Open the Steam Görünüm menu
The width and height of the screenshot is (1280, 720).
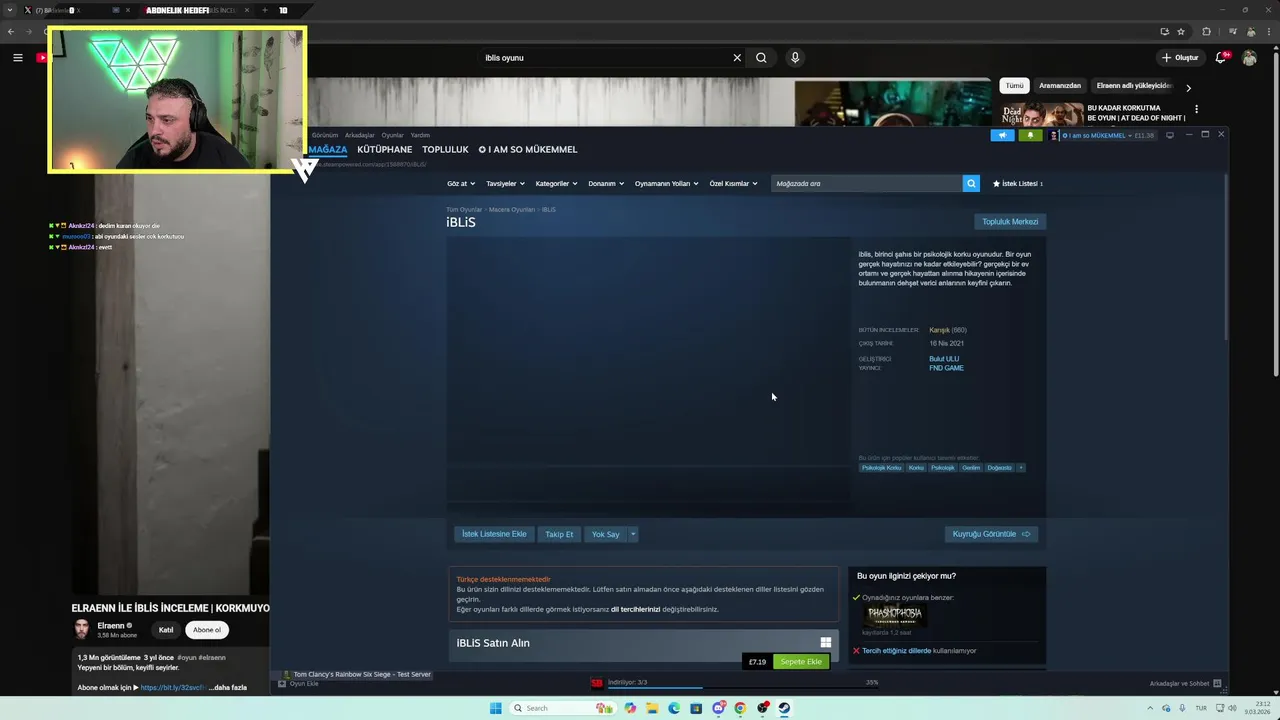click(325, 135)
